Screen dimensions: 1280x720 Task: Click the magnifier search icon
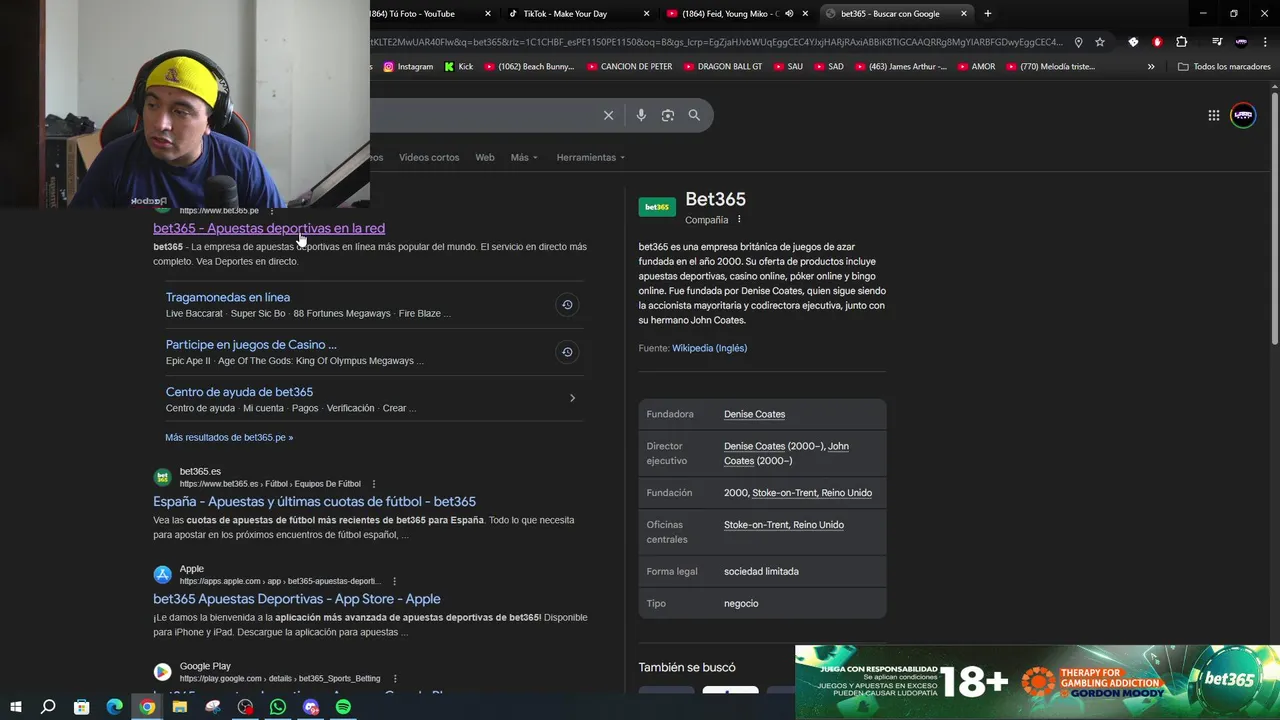pos(694,115)
